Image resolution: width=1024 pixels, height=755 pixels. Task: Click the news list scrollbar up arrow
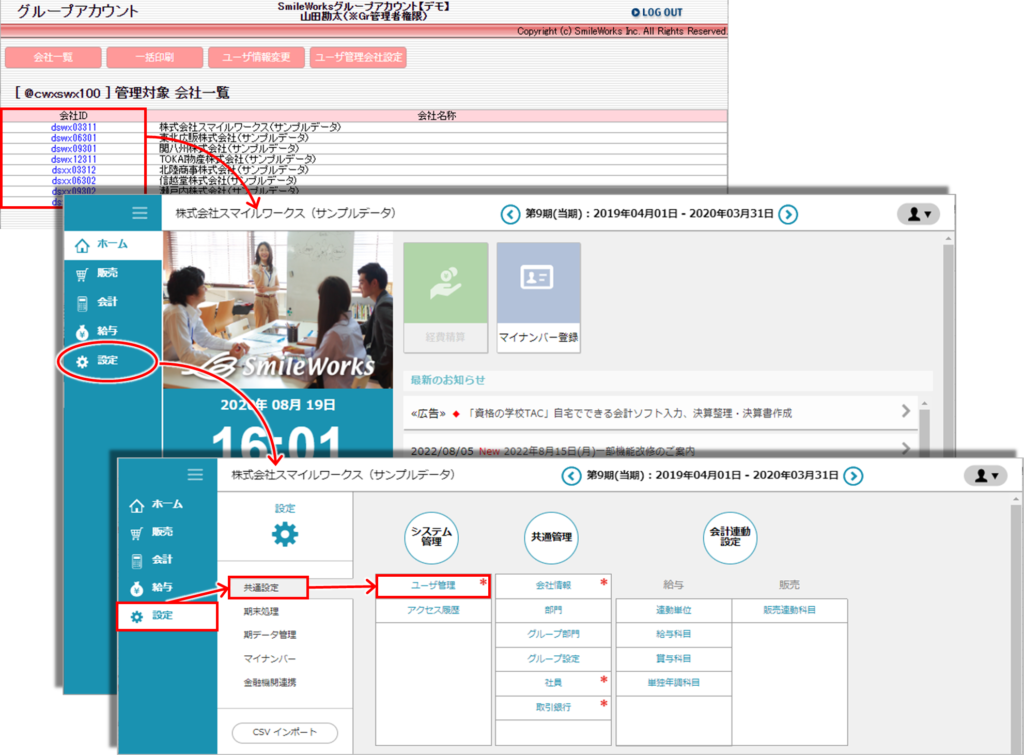(x=924, y=404)
